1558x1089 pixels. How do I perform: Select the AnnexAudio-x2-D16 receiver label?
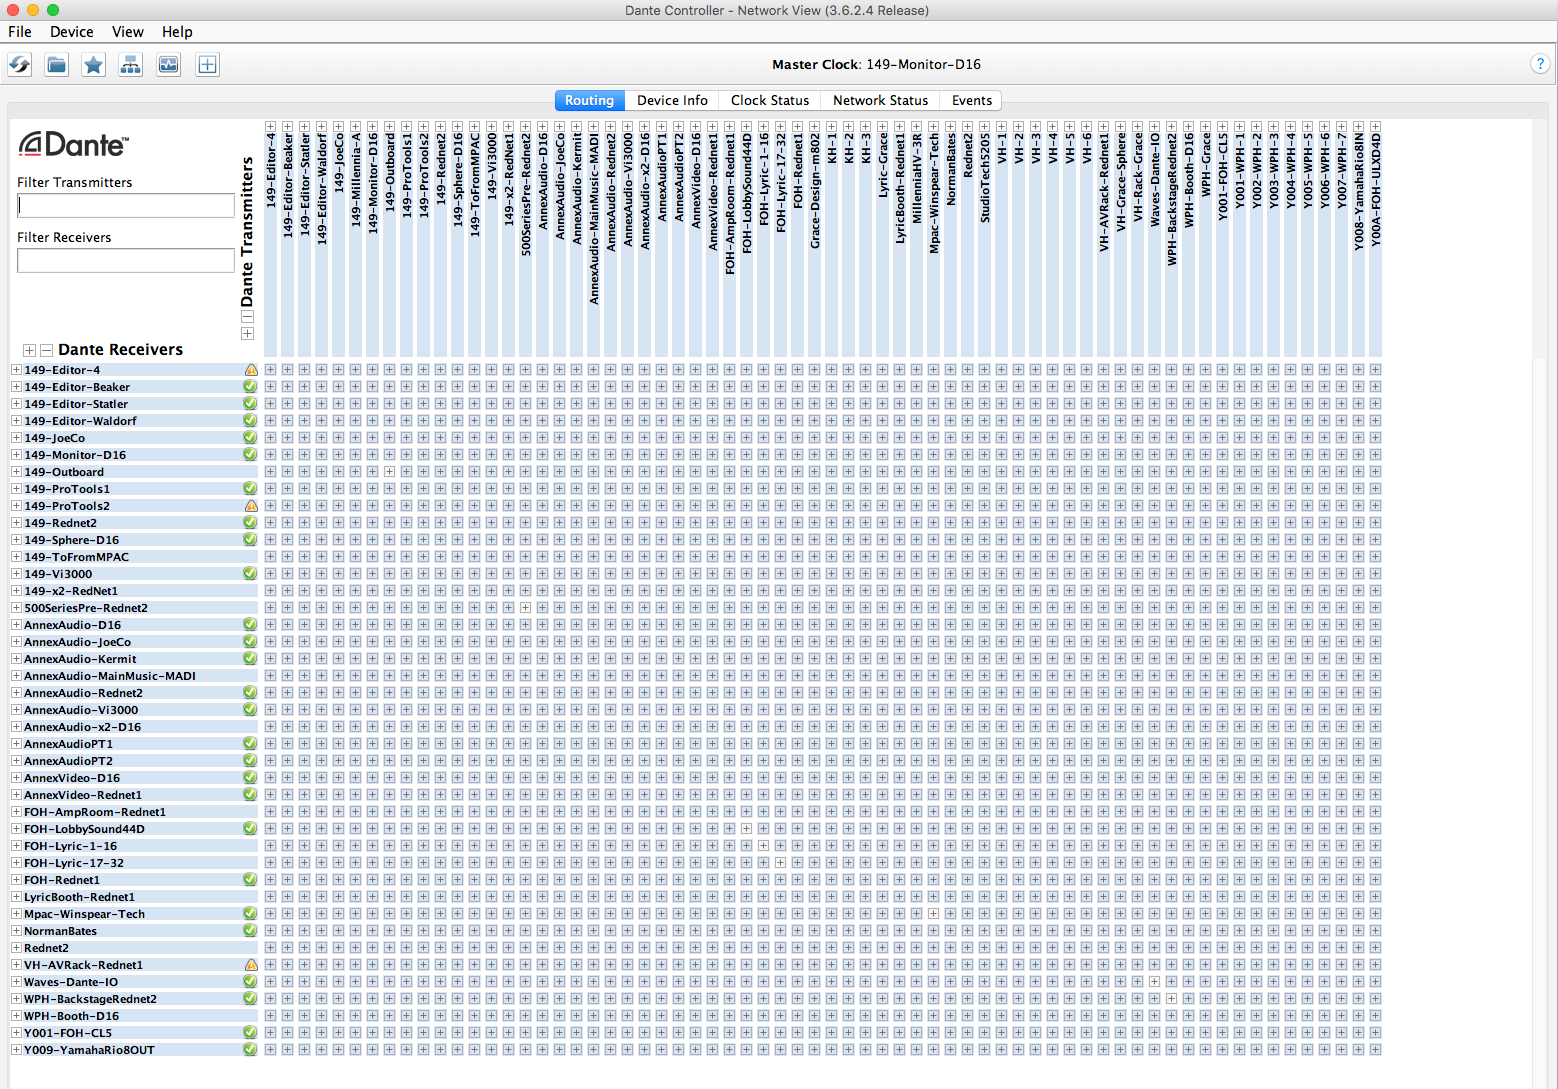(x=83, y=727)
